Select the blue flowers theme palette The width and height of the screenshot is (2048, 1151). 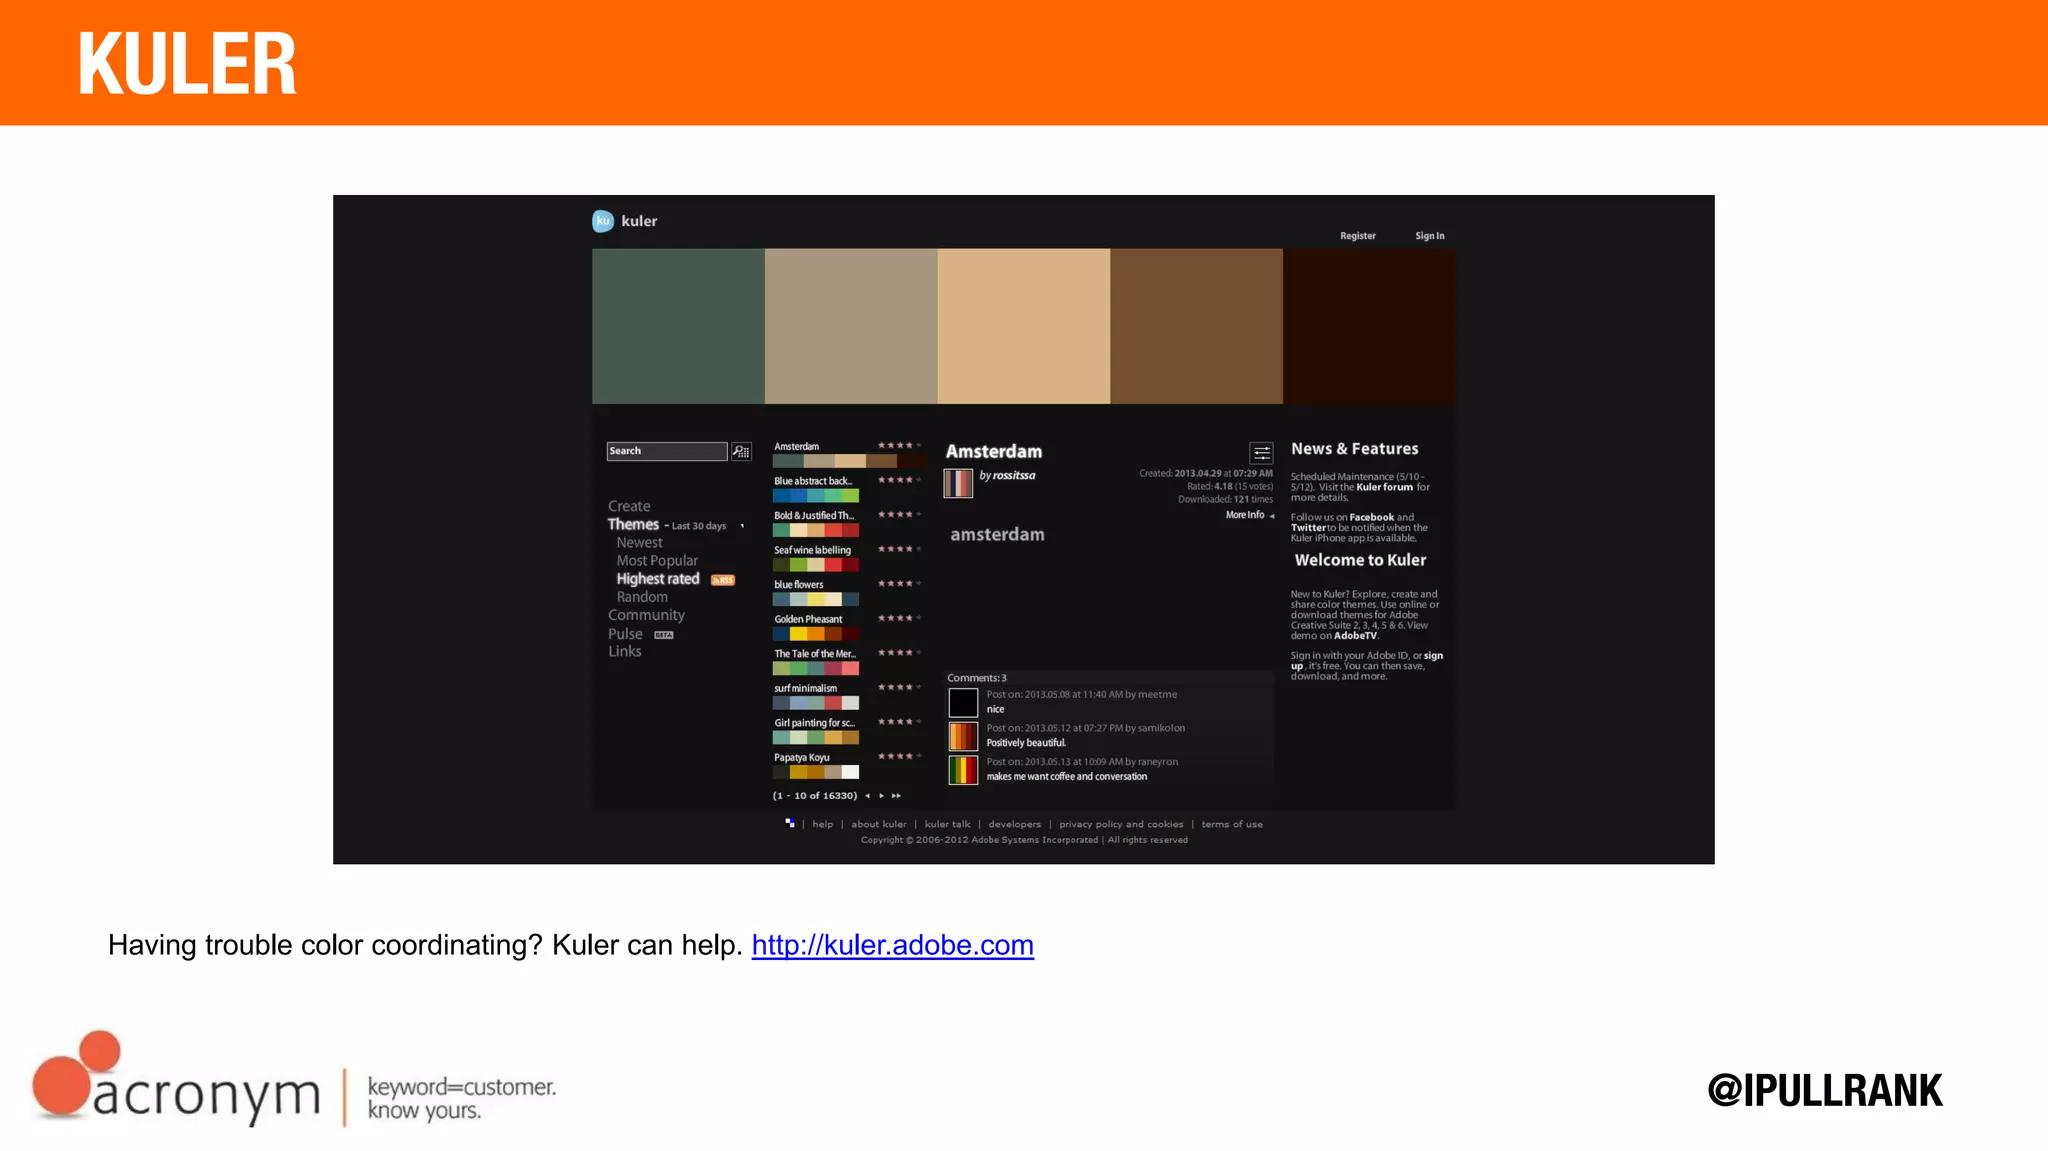click(x=816, y=599)
